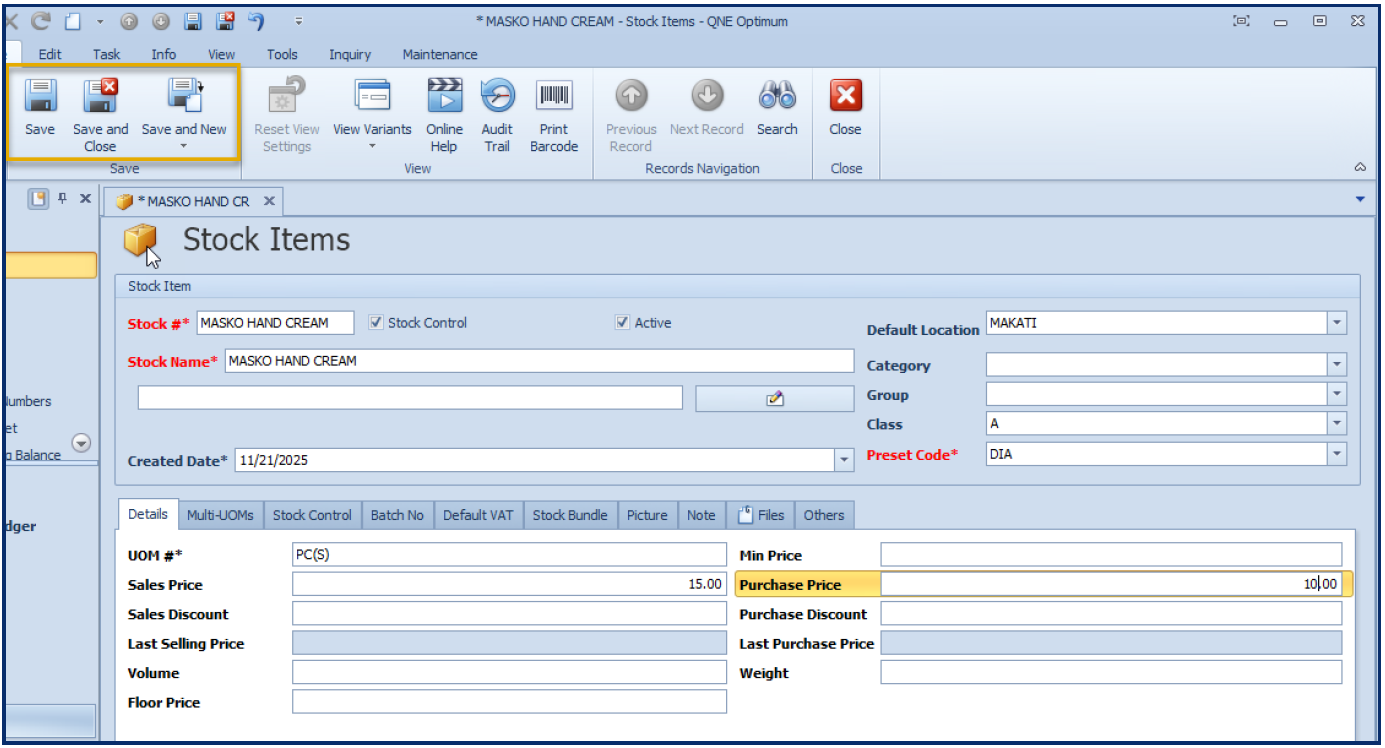Viewport: 1385px width, 748px height.
Task: Go to Next Record
Action: click(707, 96)
